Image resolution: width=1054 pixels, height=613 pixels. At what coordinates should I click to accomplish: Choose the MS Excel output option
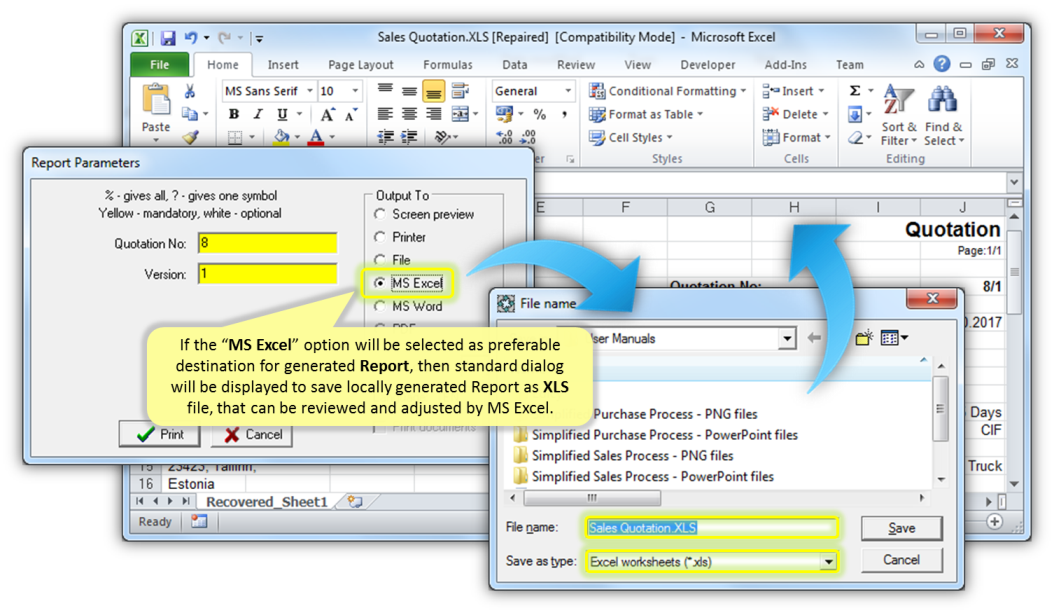(x=380, y=283)
